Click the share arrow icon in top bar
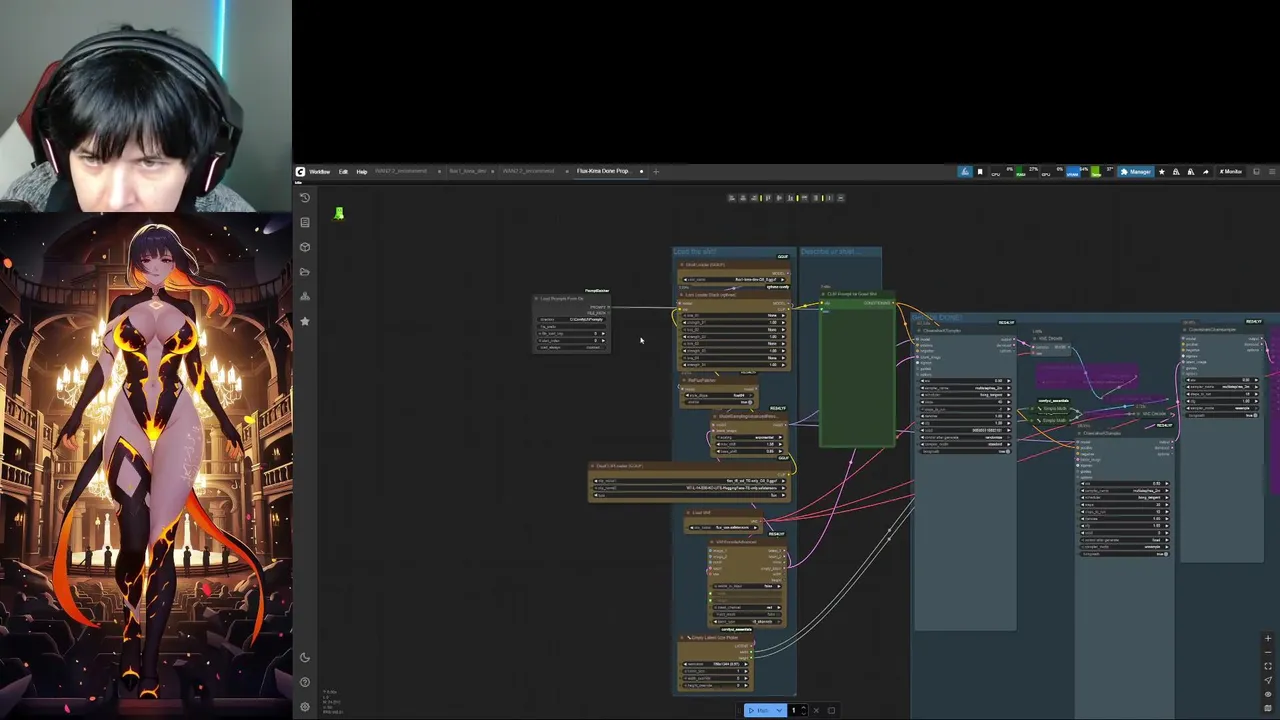This screenshot has width=1280, height=720. (1206, 172)
